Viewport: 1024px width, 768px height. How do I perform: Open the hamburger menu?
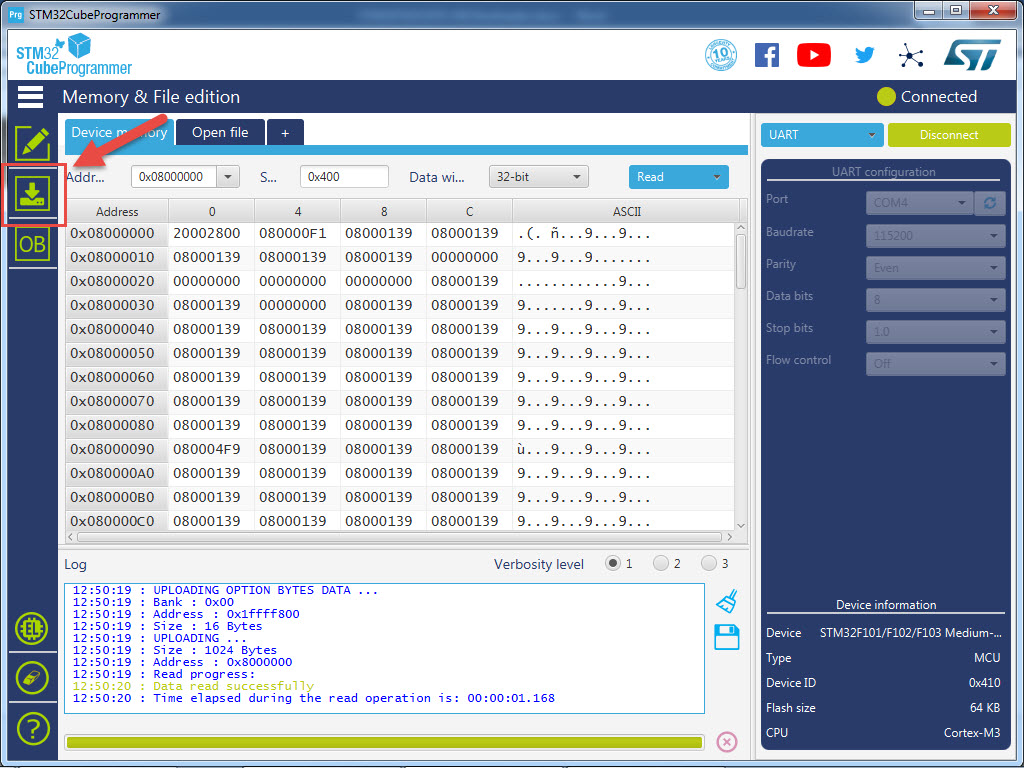30,96
